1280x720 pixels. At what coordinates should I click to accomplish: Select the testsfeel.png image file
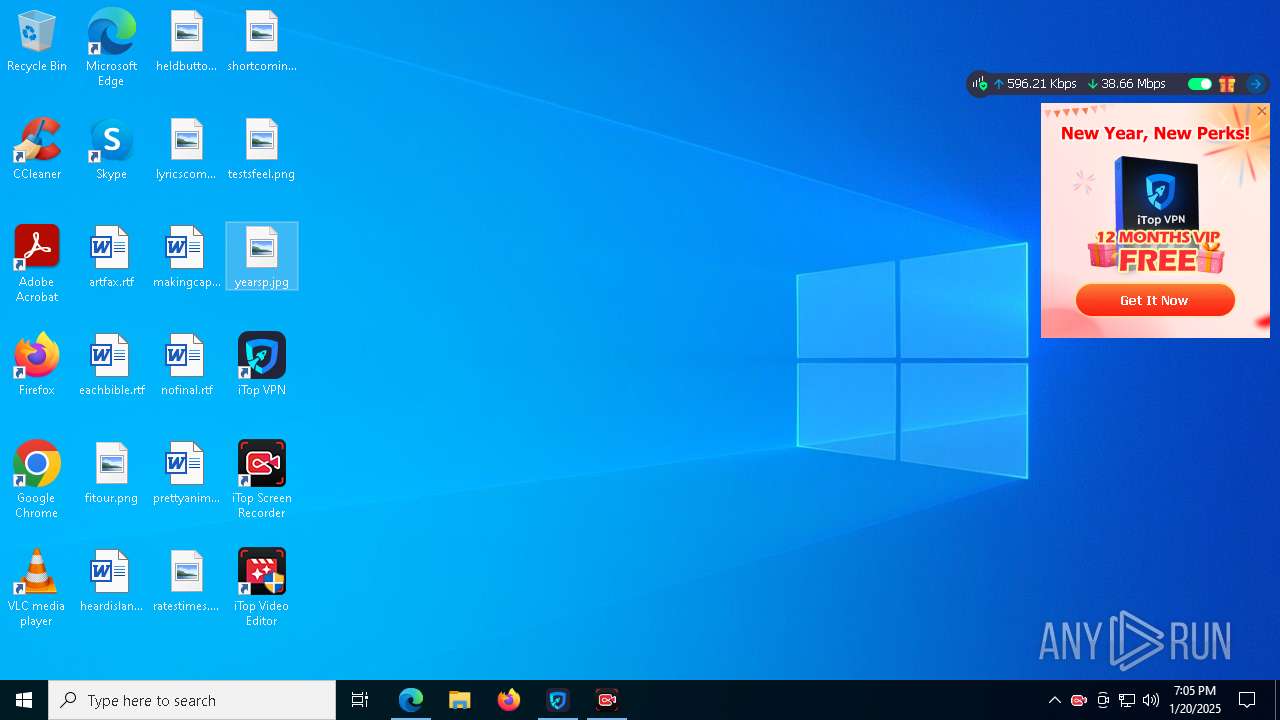pos(262,150)
